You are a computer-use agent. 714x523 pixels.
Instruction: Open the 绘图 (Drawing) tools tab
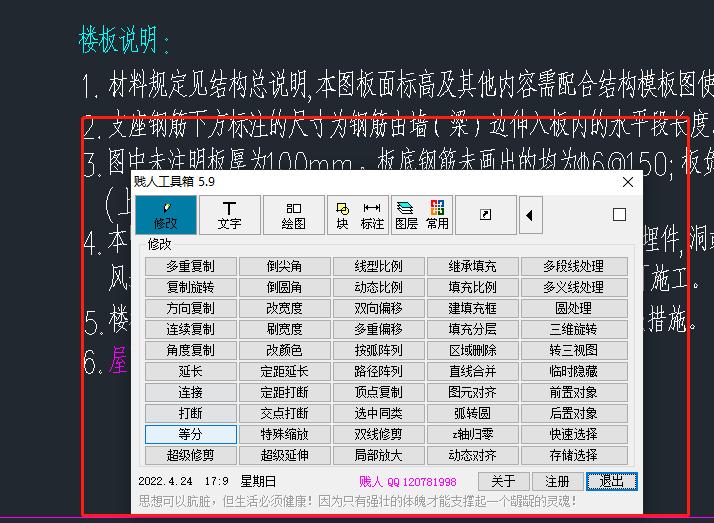294,215
